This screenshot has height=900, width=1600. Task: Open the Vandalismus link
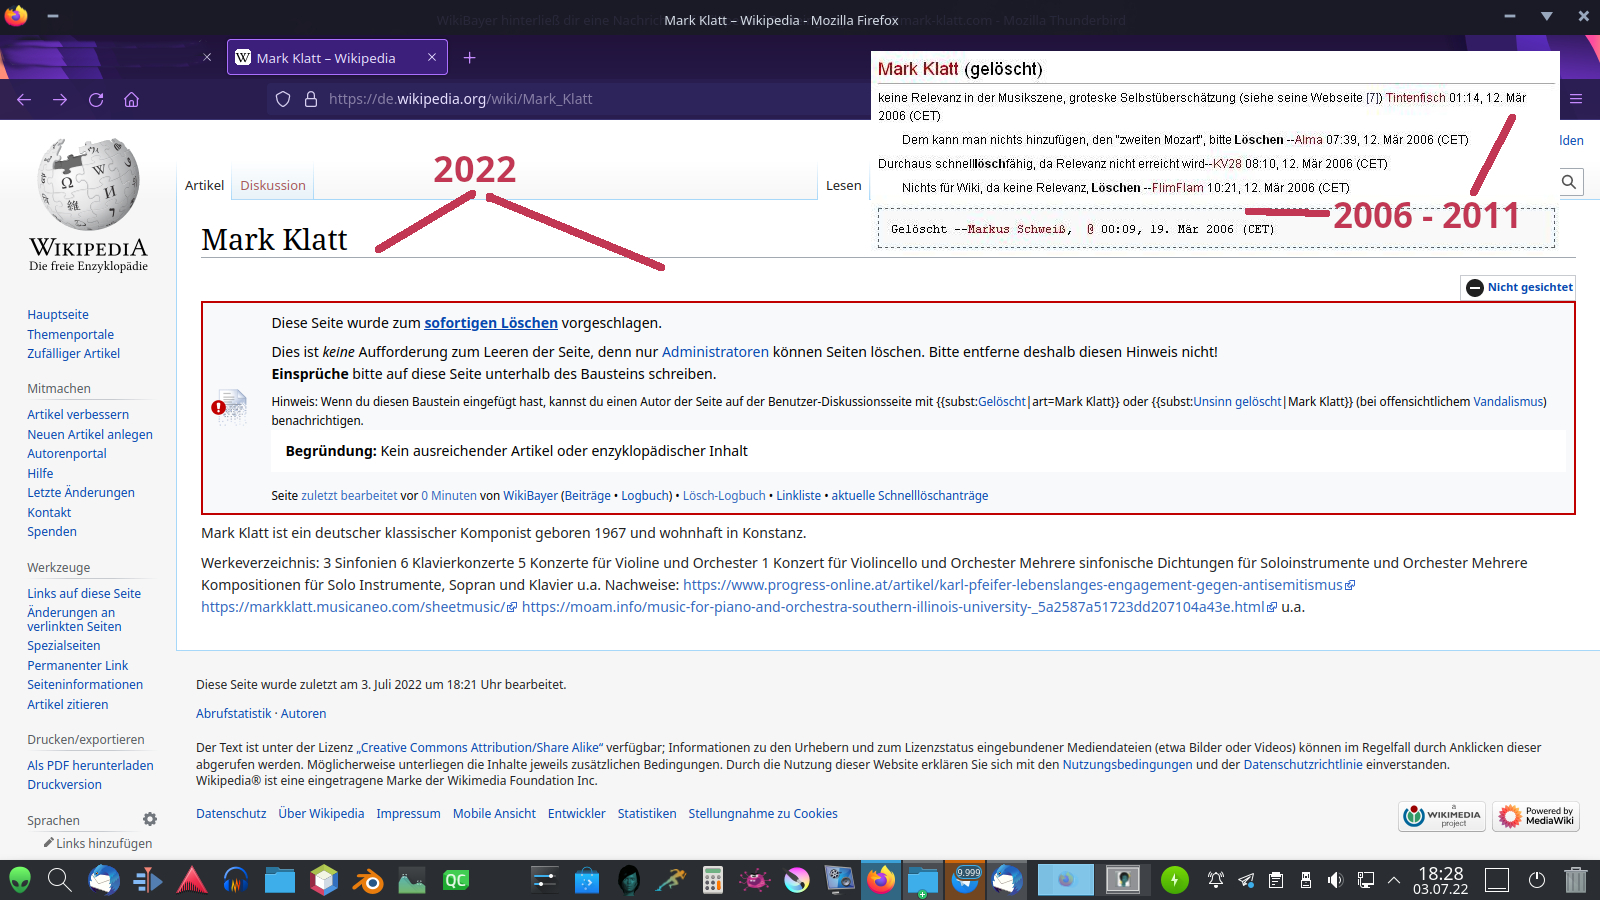(1508, 402)
